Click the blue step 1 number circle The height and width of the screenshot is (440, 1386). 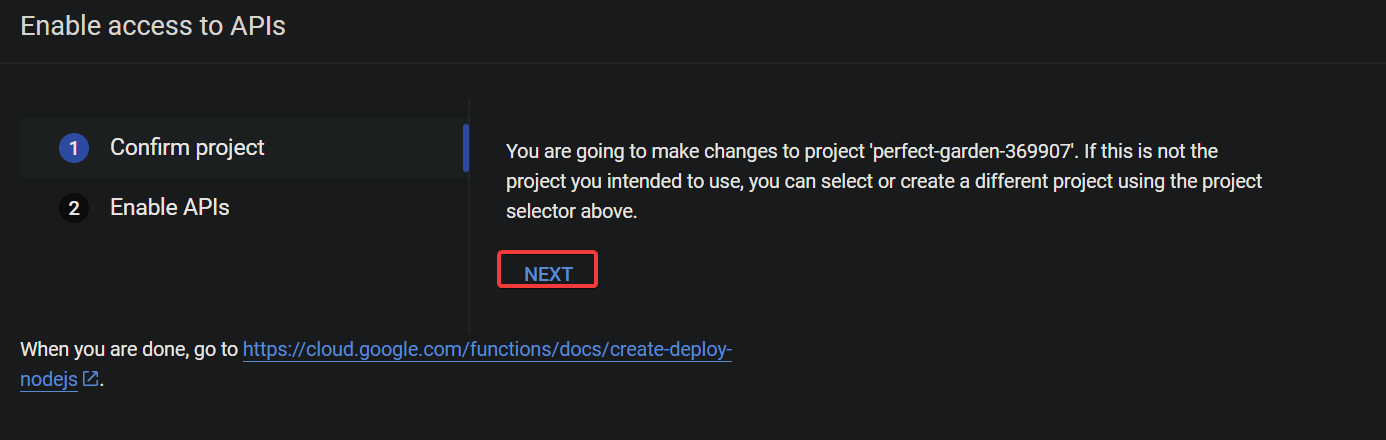pyautogui.click(x=74, y=148)
